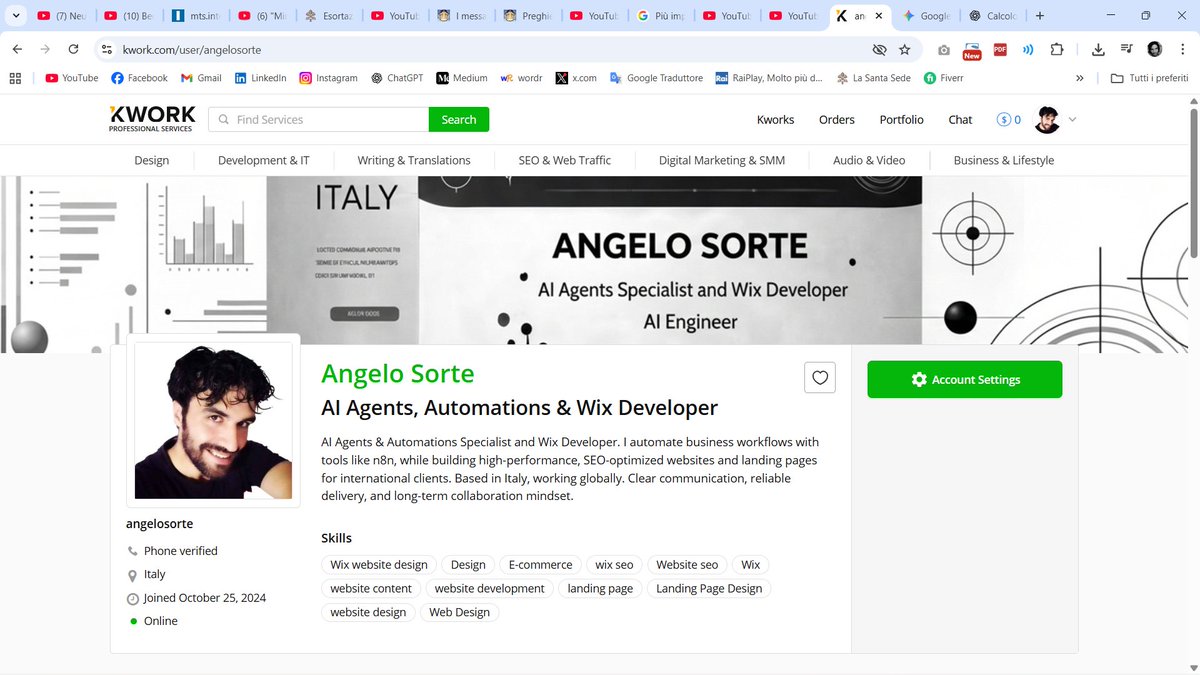Open SEO & Web Traffic category

[x=564, y=160]
